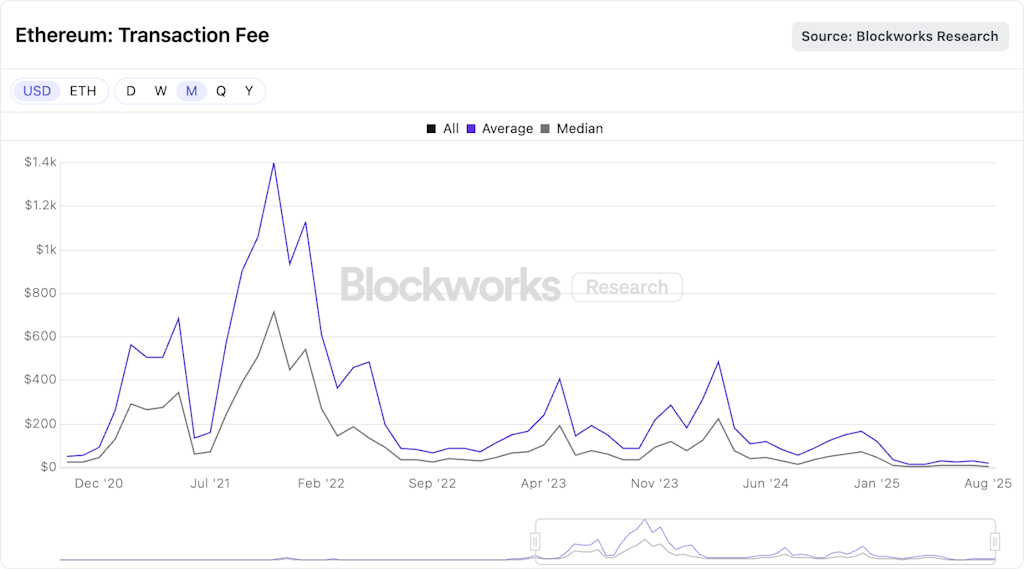
Task: Click the Jul '21 x-axis label
Action: tap(210, 483)
